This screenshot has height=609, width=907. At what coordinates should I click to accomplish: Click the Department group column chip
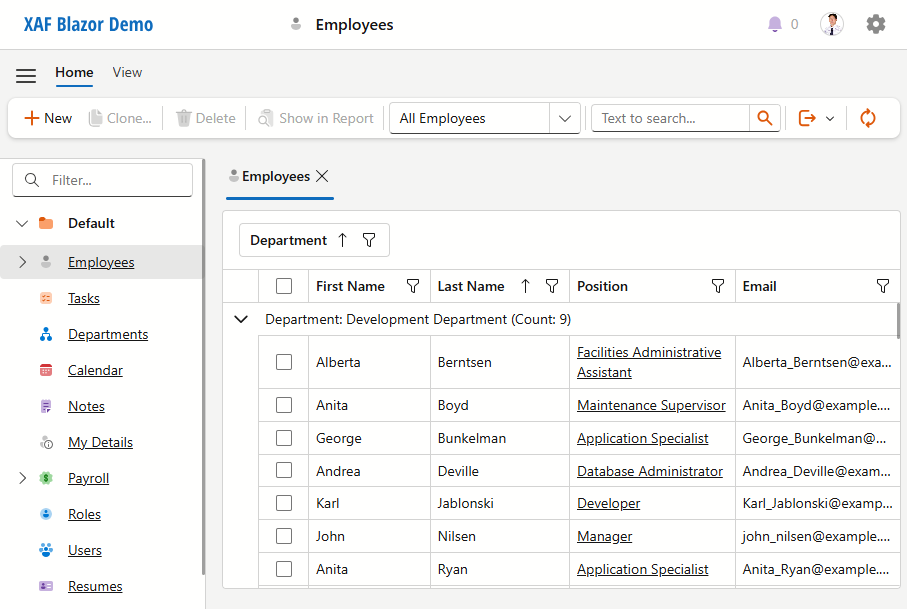click(314, 240)
